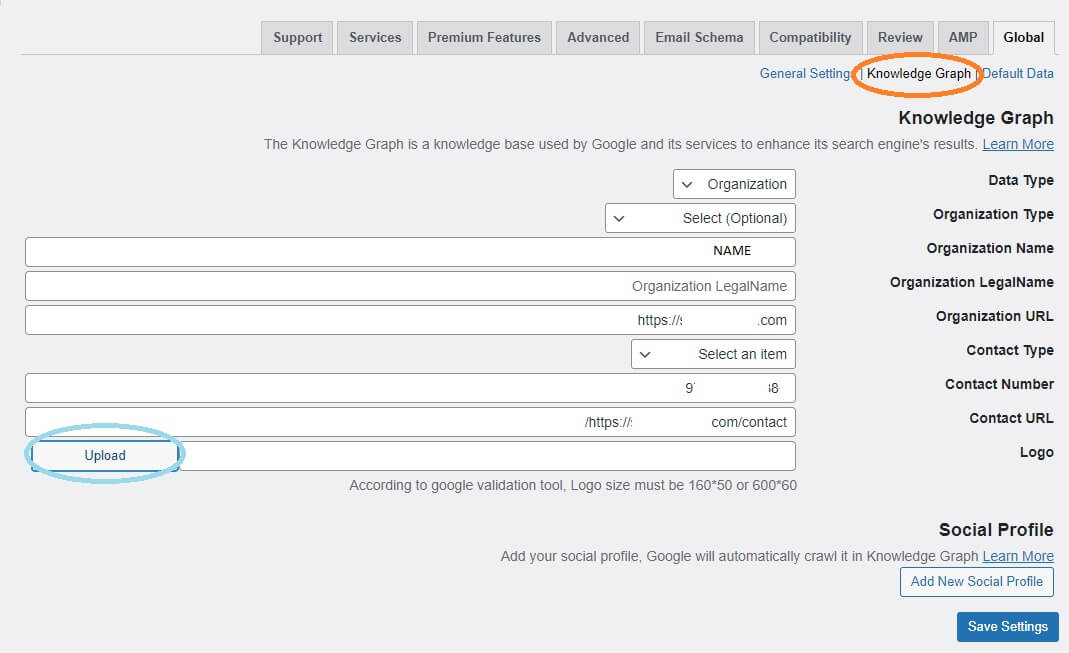
Task: Open the Data Type Organization dropdown
Action: [734, 184]
